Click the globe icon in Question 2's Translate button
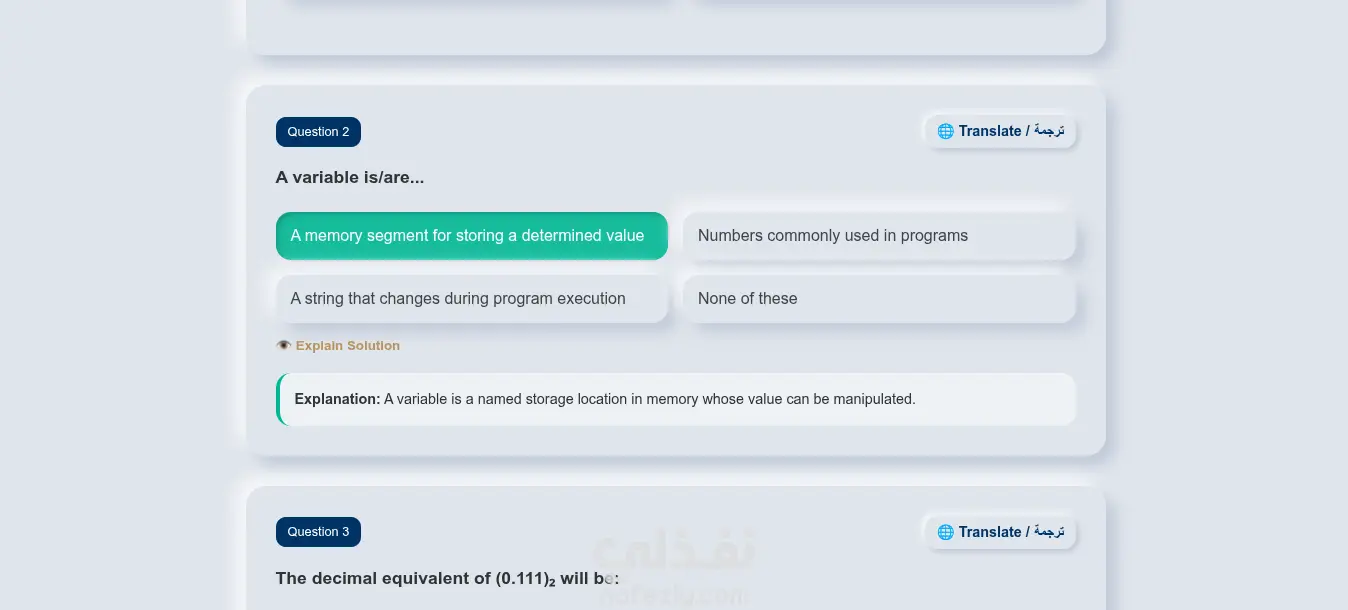 [945, 131]
